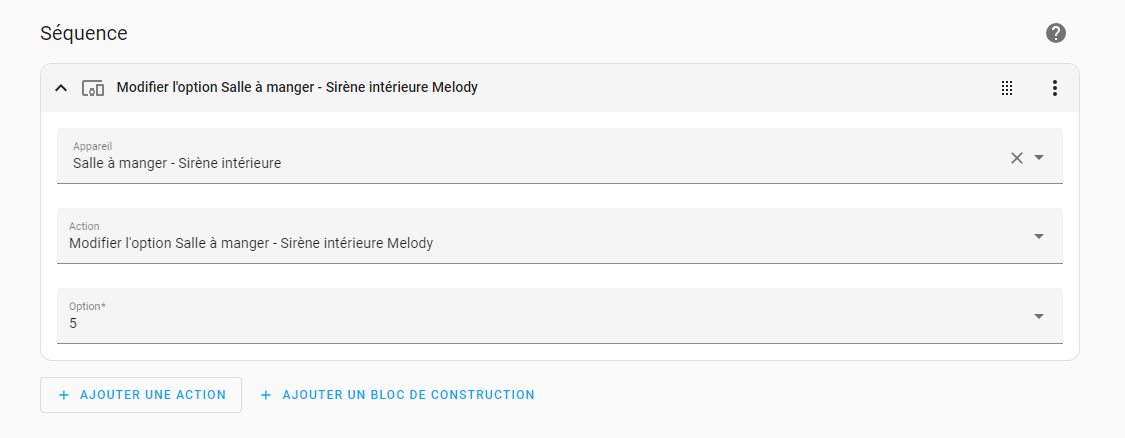Click plus icon beside Ajouter un bloc
Viewport: 1125px width, 438px height.
click(x=266, y=395)
